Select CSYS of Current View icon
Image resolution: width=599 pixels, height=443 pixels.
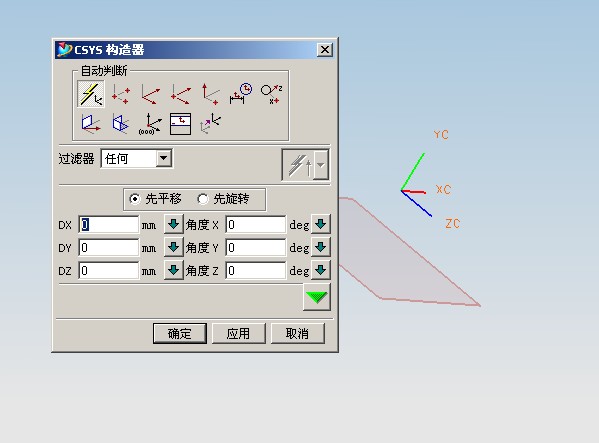[x=180, y=123]
